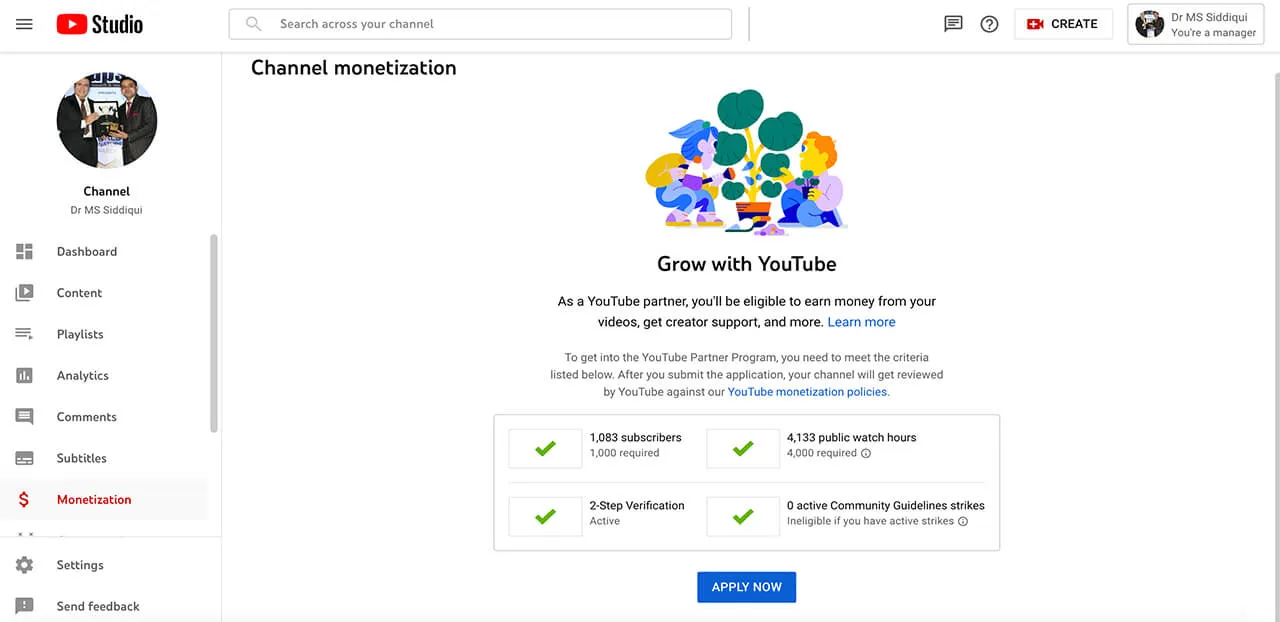The height and width of the screenshot is (622, 1280).
Task: Click the Send feedback exclamation icon
Action: [x=24, y=606]
